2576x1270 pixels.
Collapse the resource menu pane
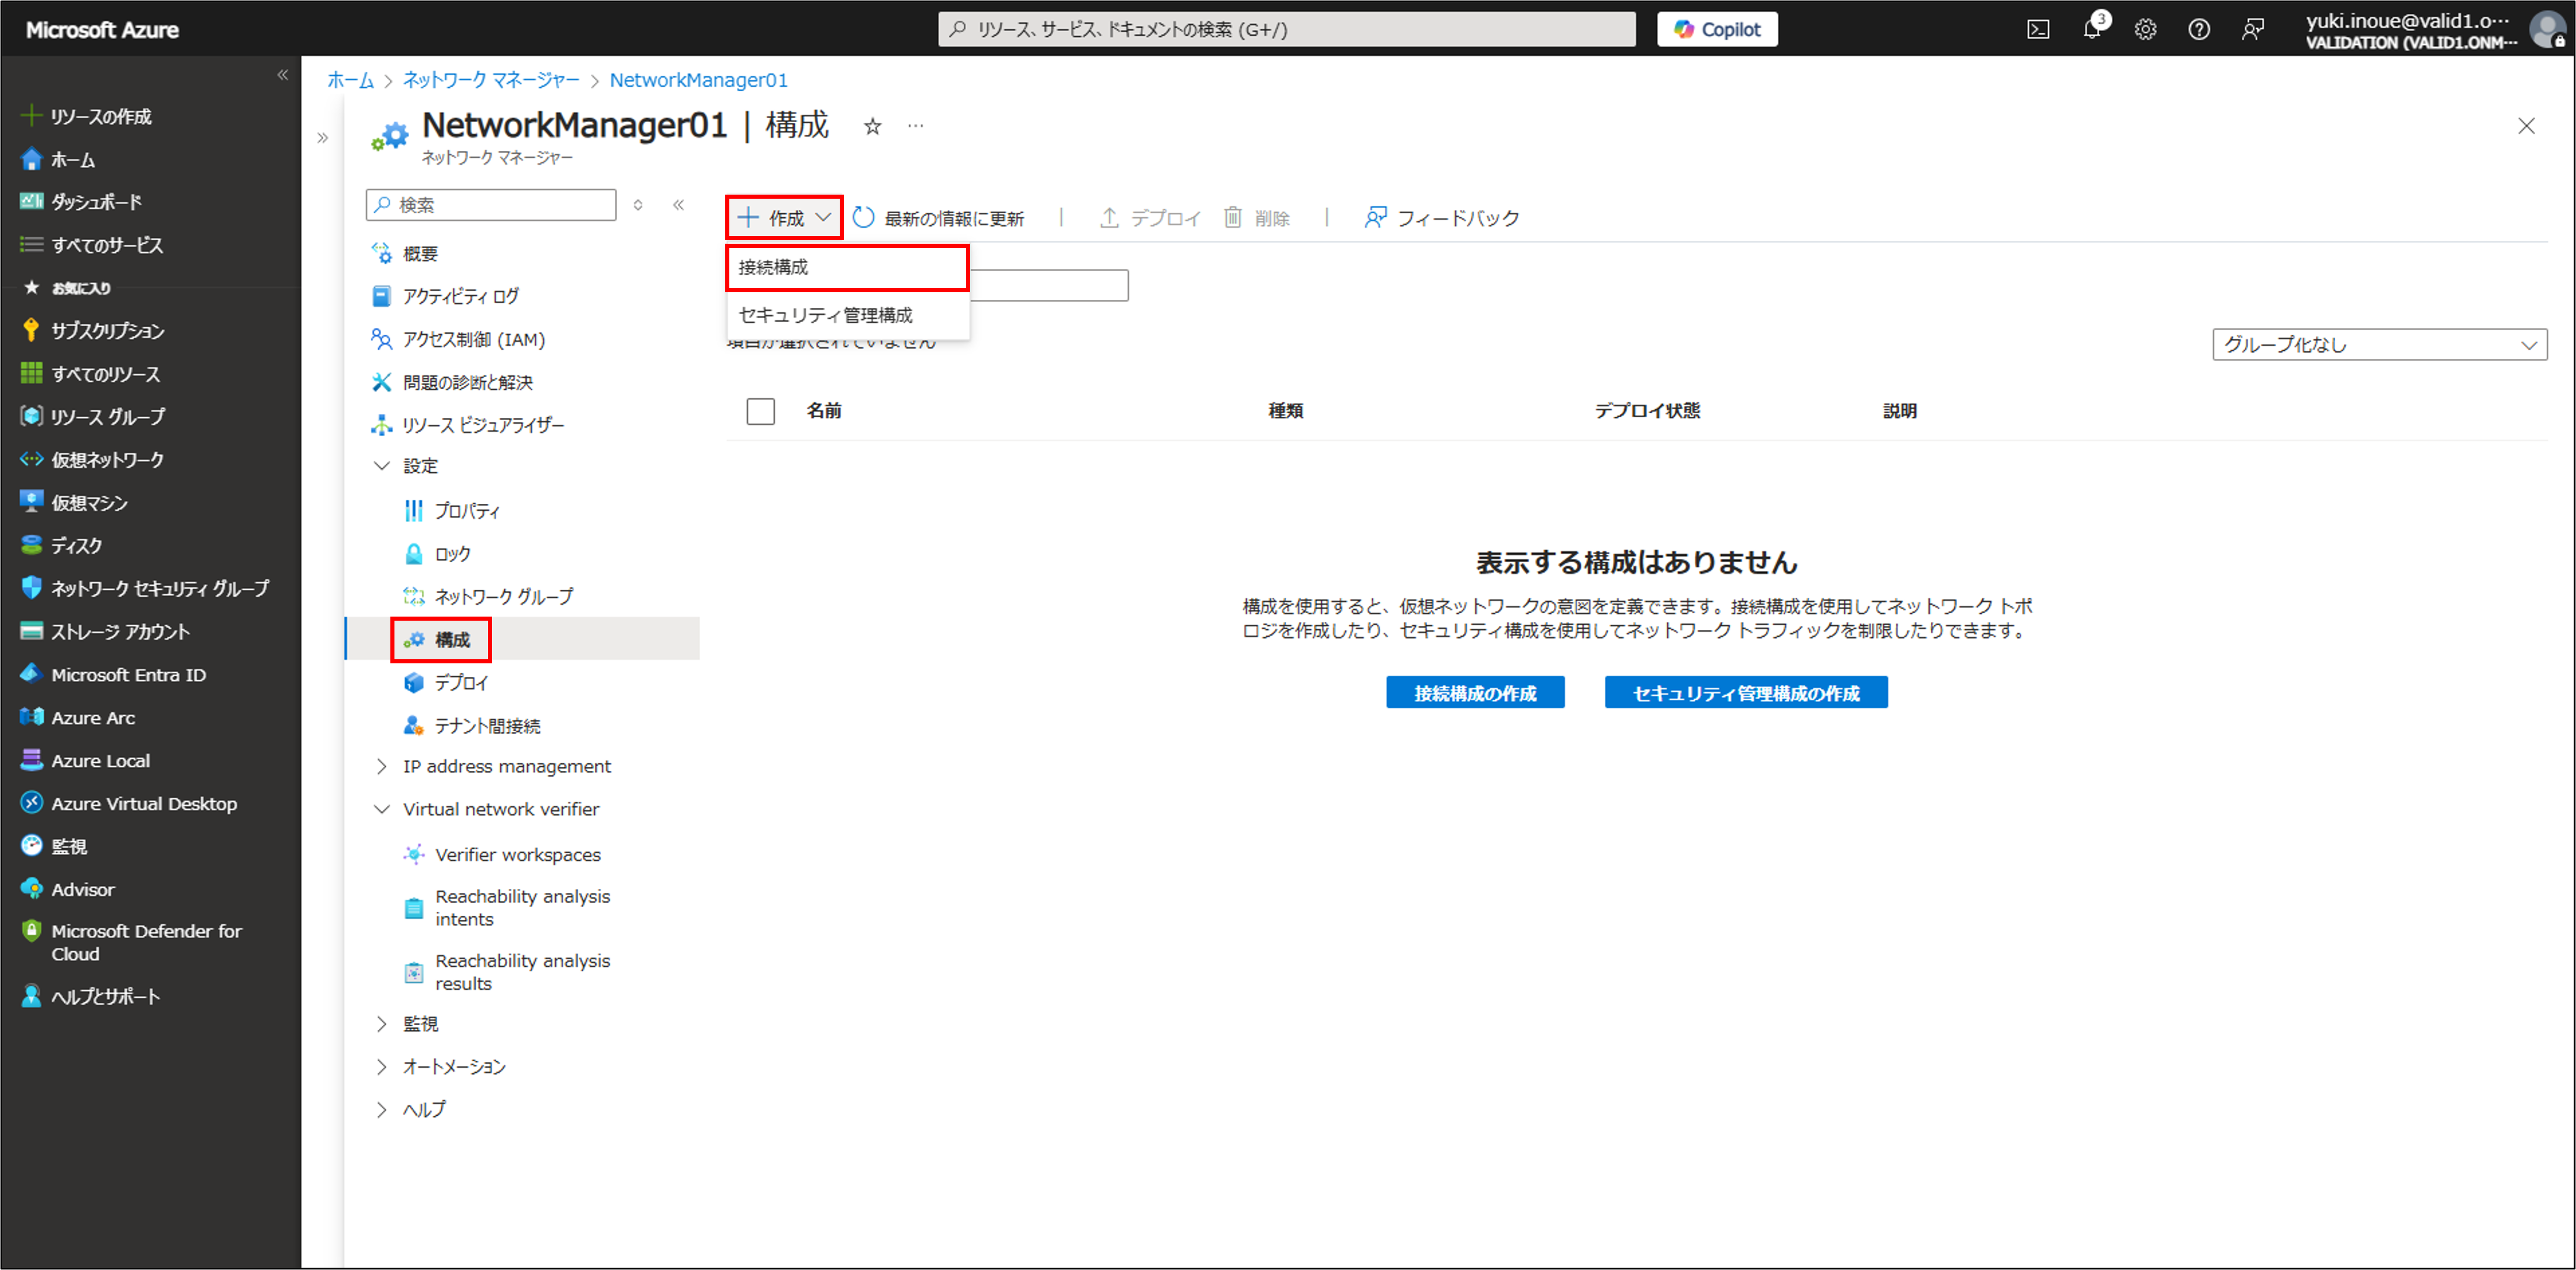tap(678, 205)
